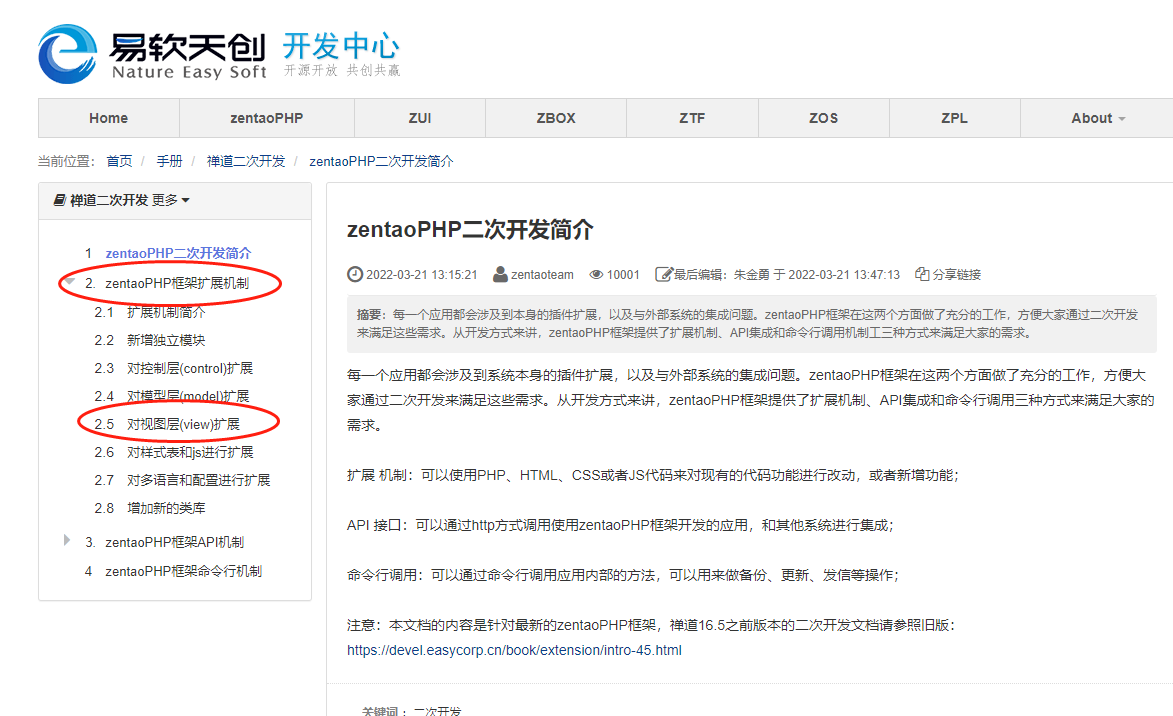
Task: Open section 2.4 对模型层(model)扩展
Action: 188,396
